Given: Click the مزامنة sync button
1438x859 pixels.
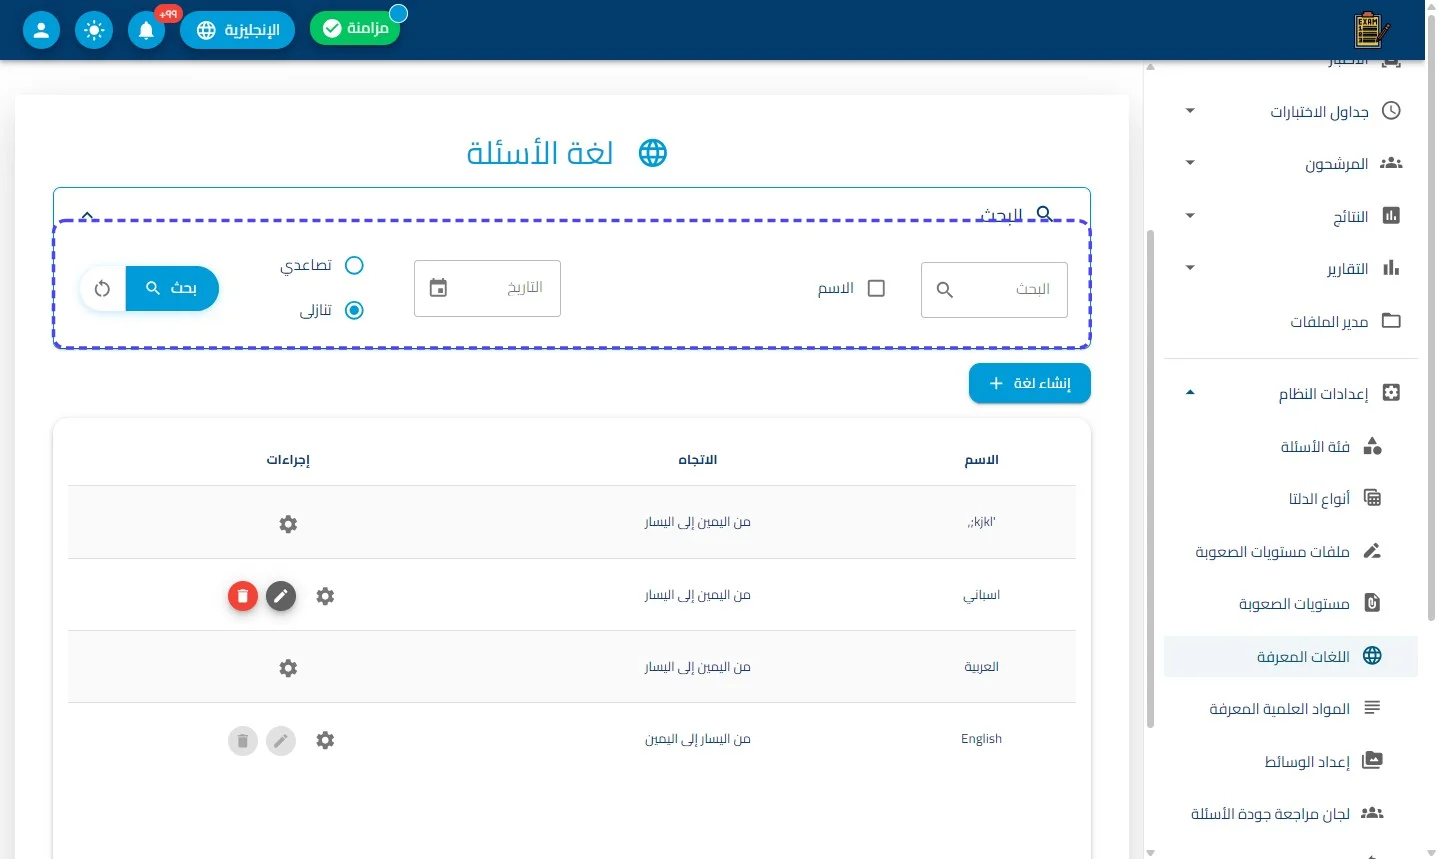Looking at the screenshot, I should coord(355,28).
